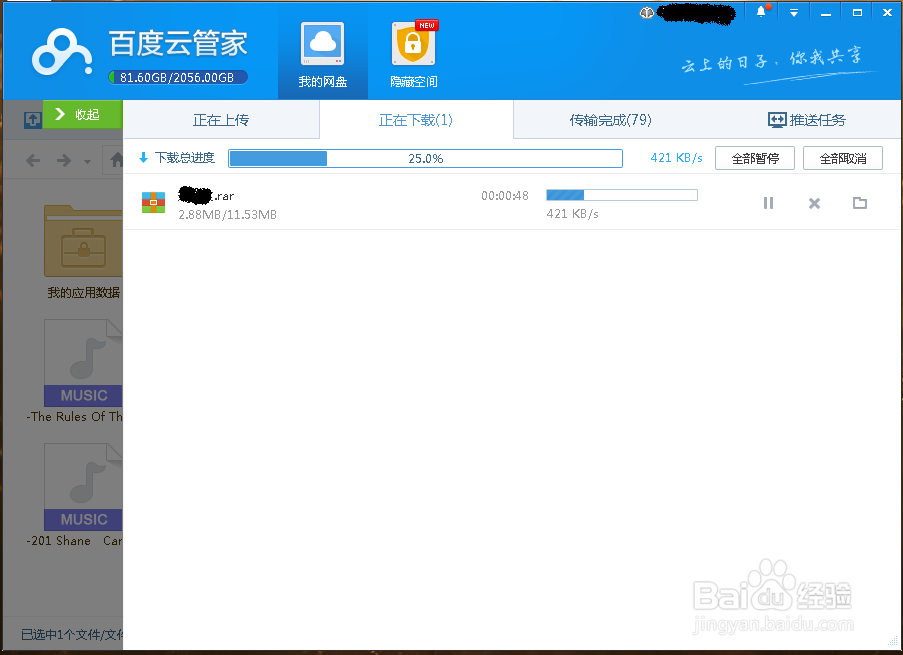This screenshot has width=903, height=655.
Task: Select the 正在下载(1) tab
Action: point(416,120)
